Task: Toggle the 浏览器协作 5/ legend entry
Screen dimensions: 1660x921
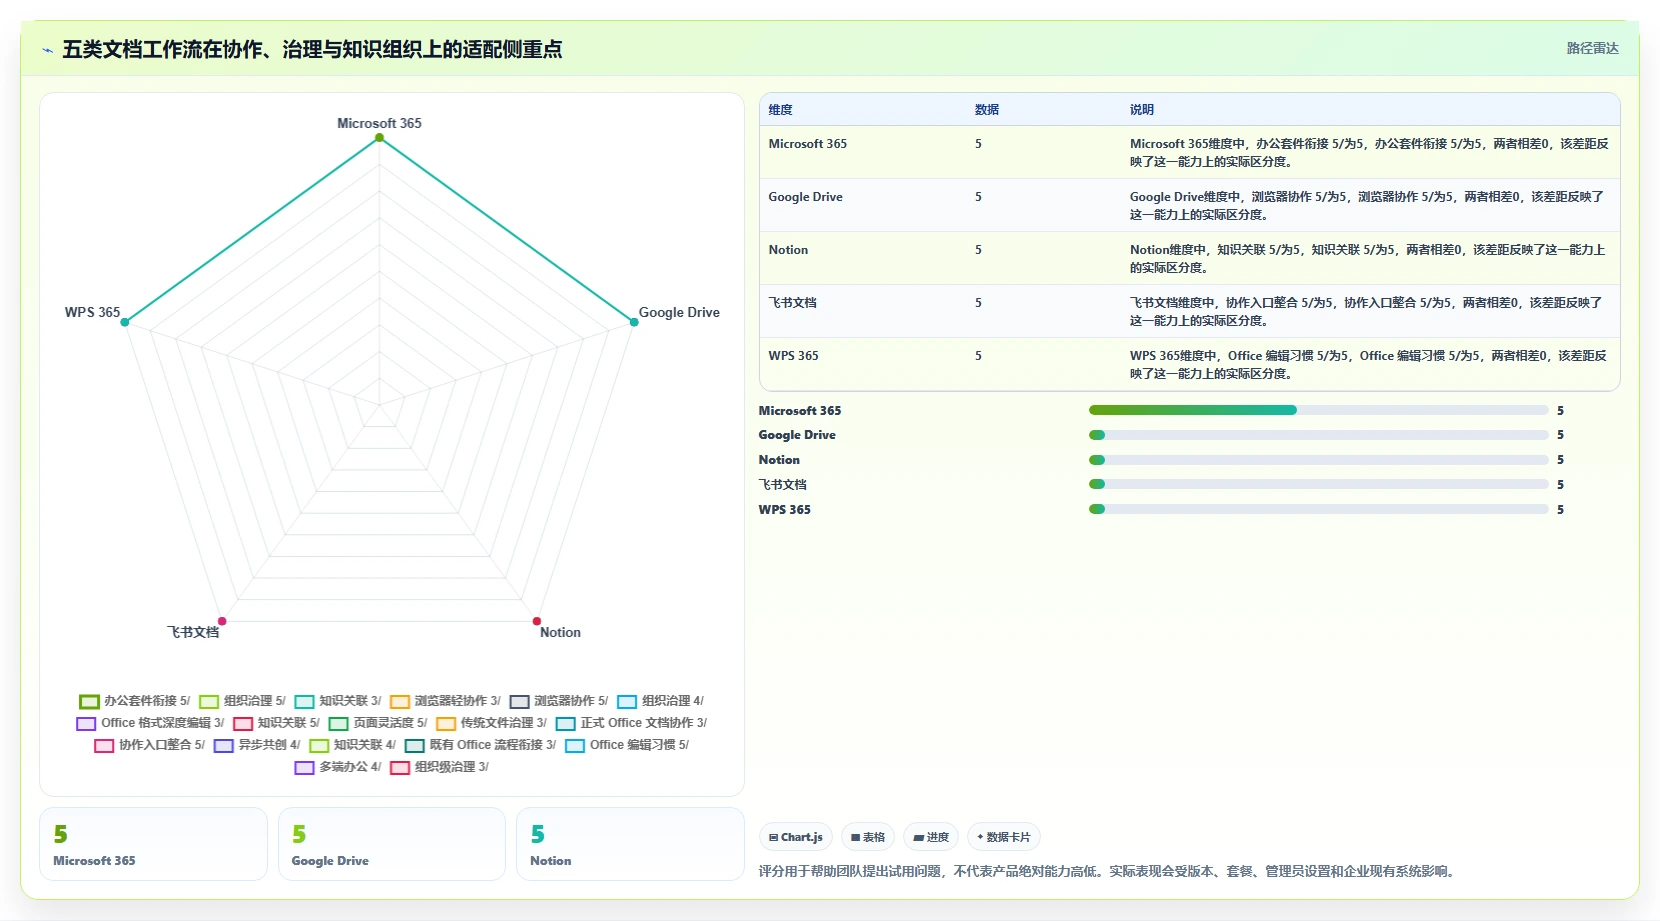Action: [x=559, y=701]
